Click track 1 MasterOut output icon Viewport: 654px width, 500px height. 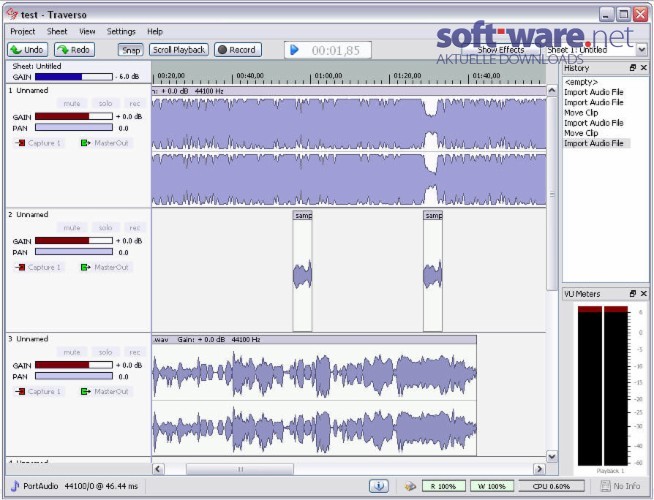click(86, 143)
